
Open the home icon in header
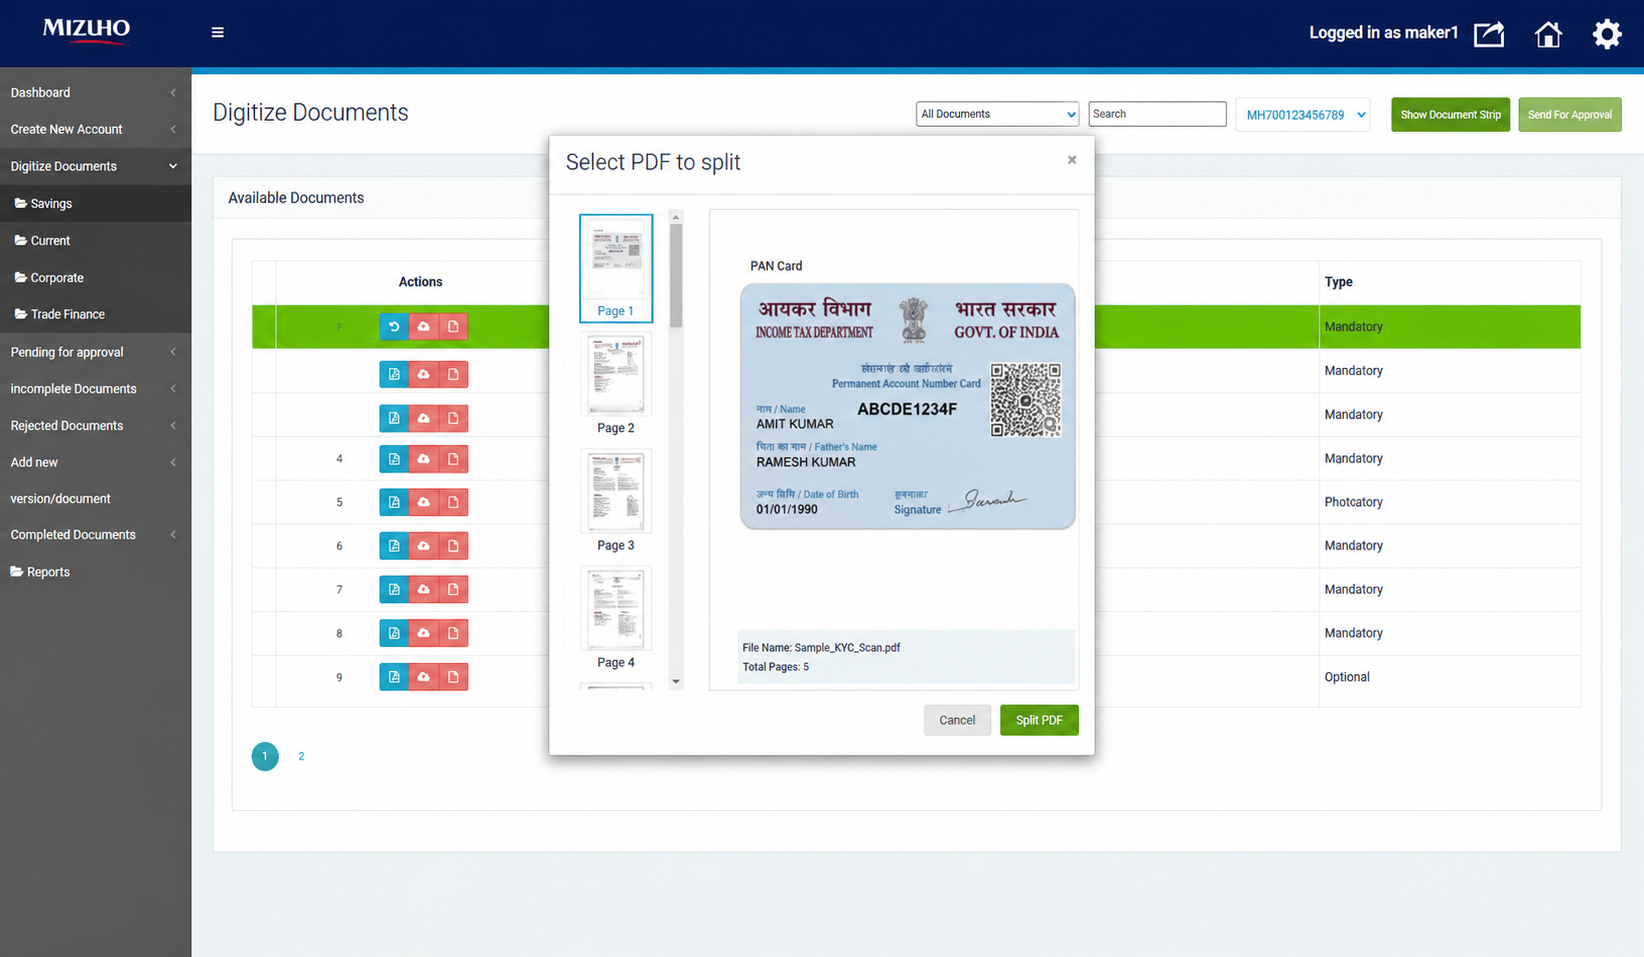click(1548, 34)
